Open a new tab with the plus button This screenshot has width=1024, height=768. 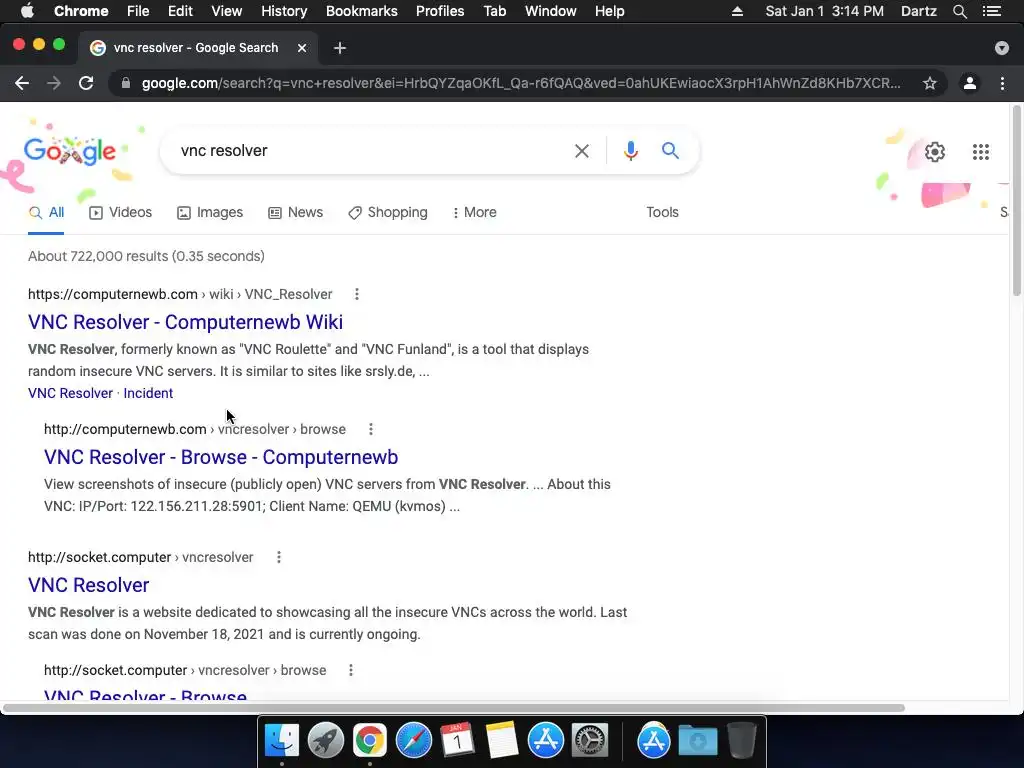[340, 48]
